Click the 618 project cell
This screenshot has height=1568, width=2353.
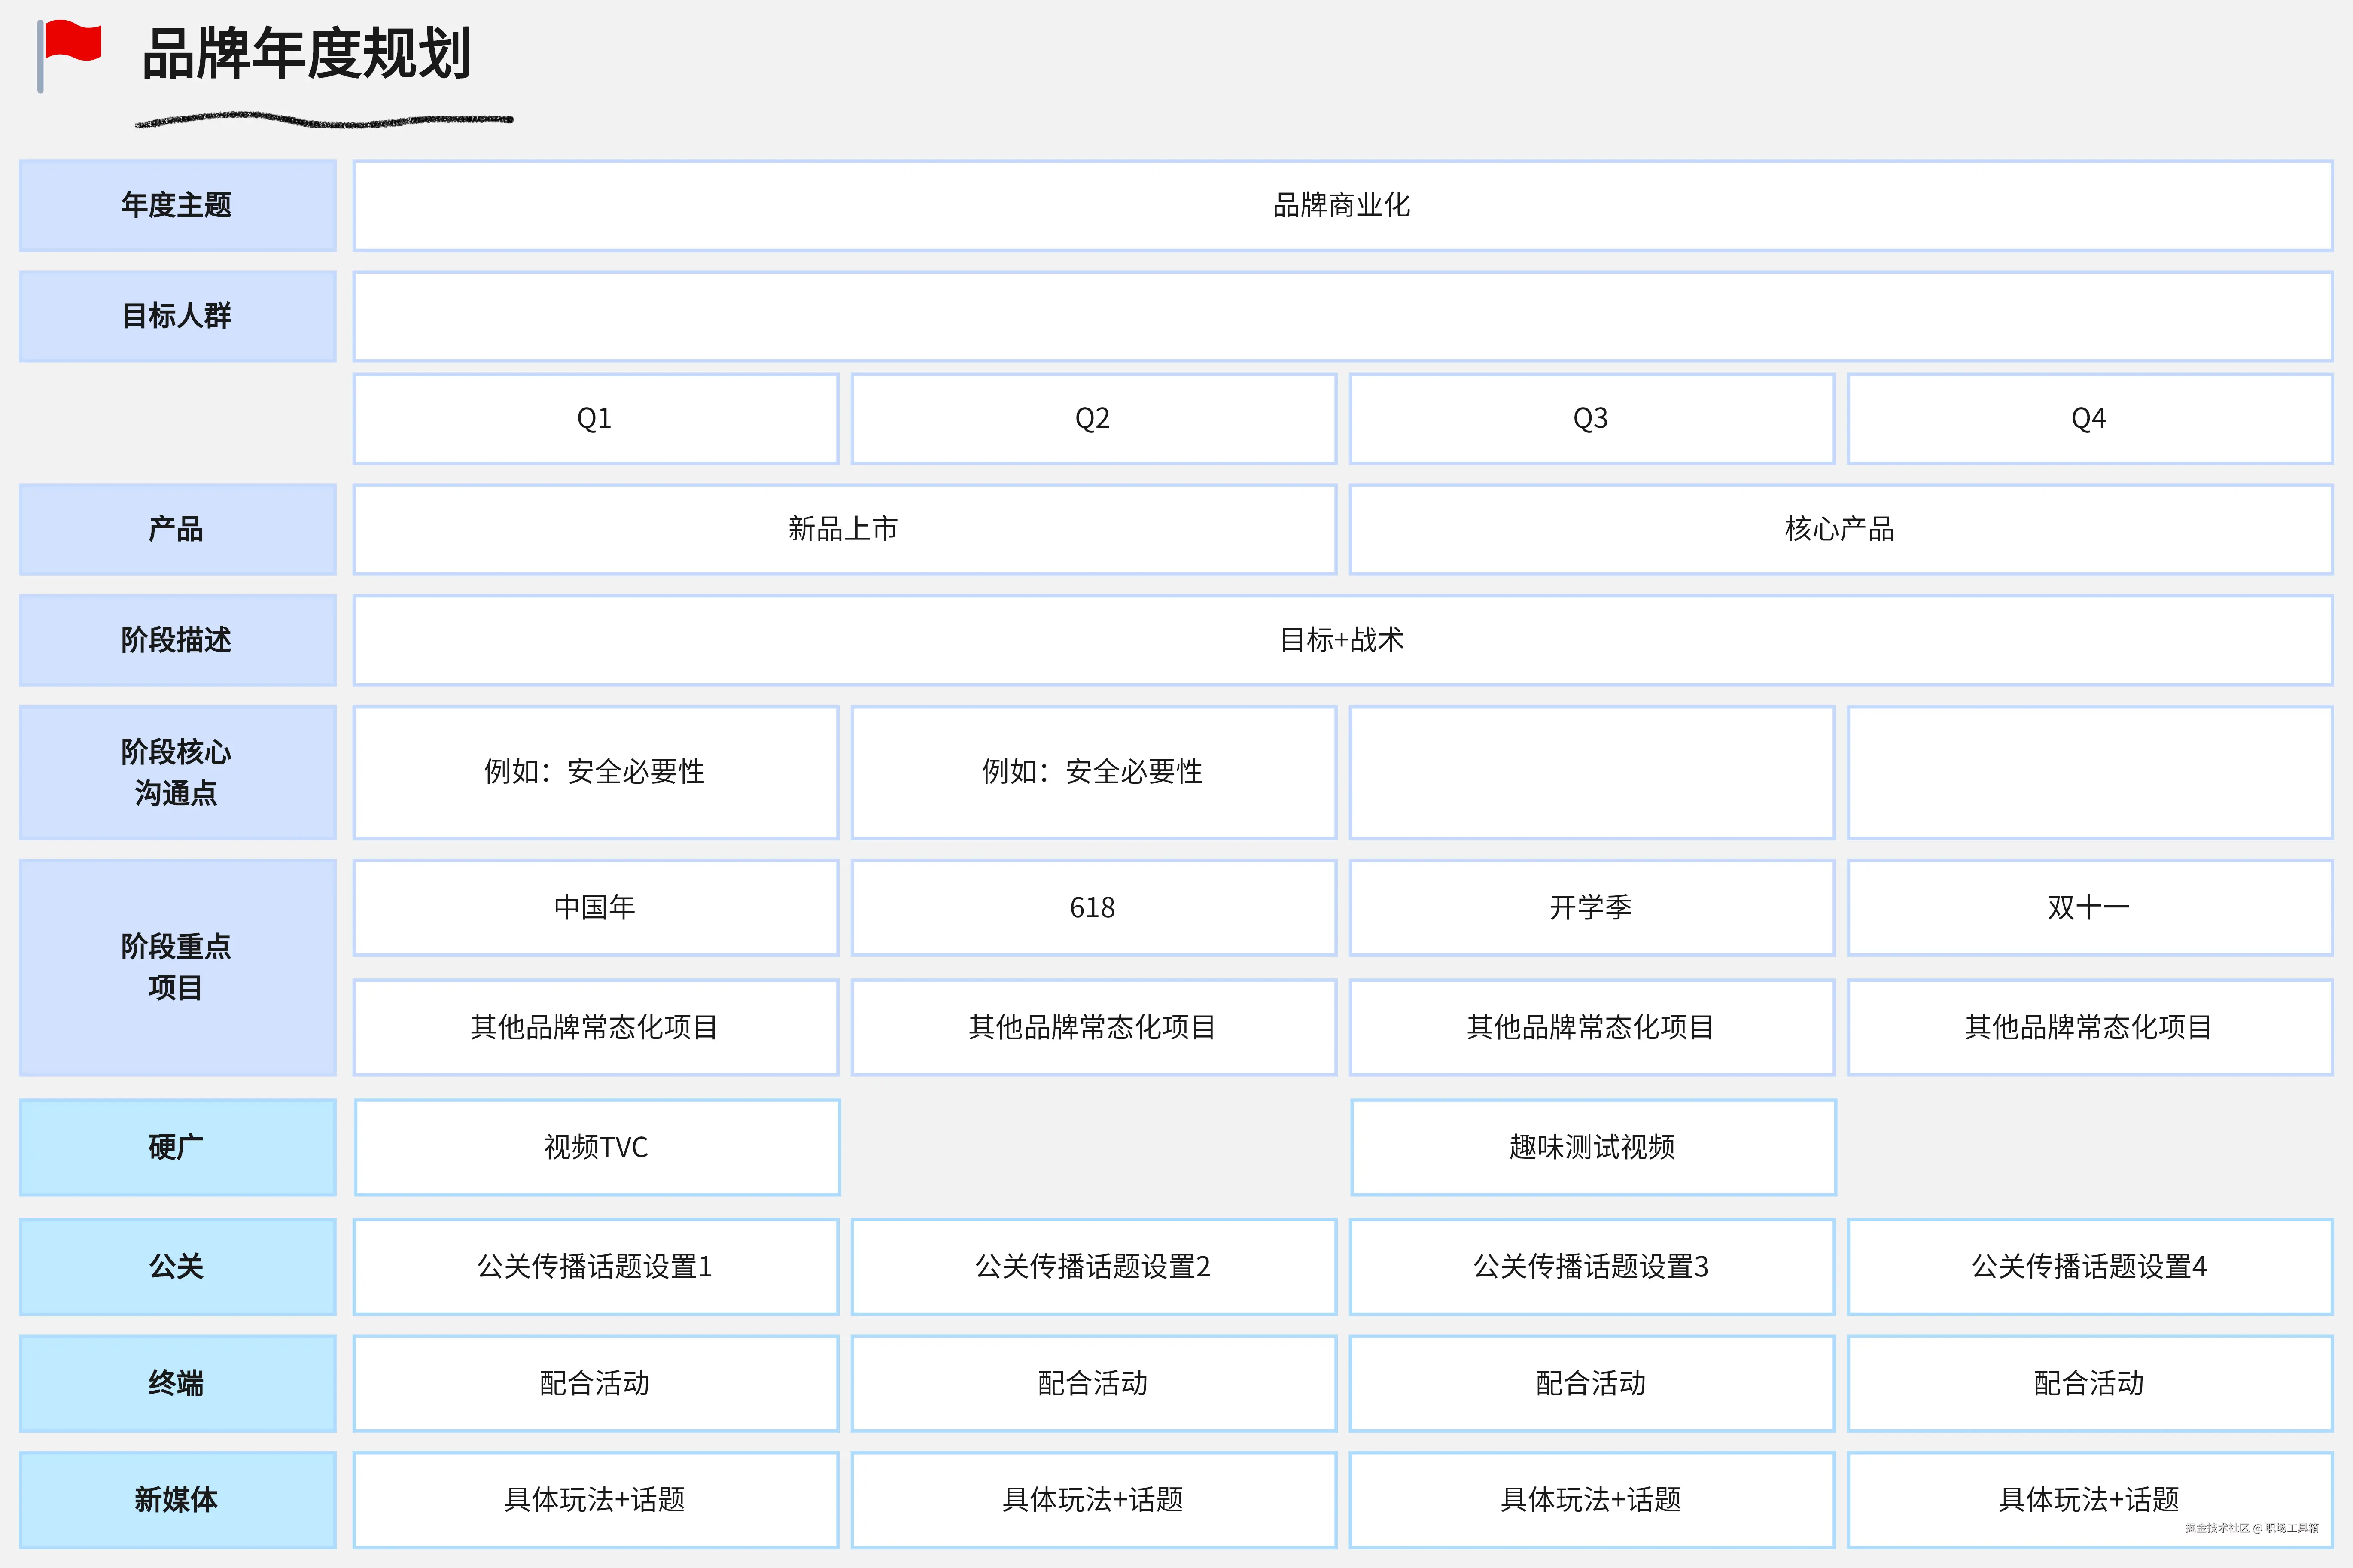[1092, 907]
